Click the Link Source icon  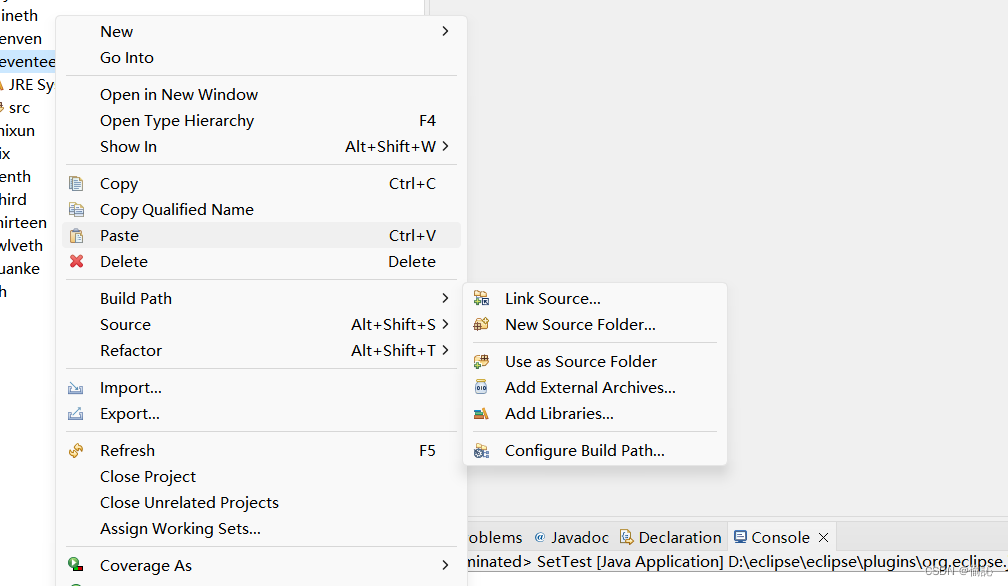click(x=481, y=299)
